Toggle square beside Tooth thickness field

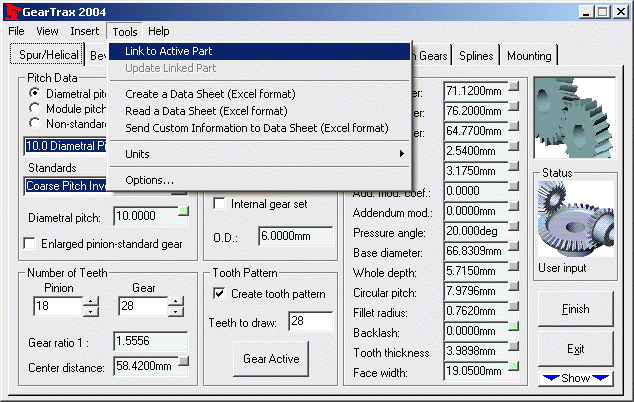(514, 347)
